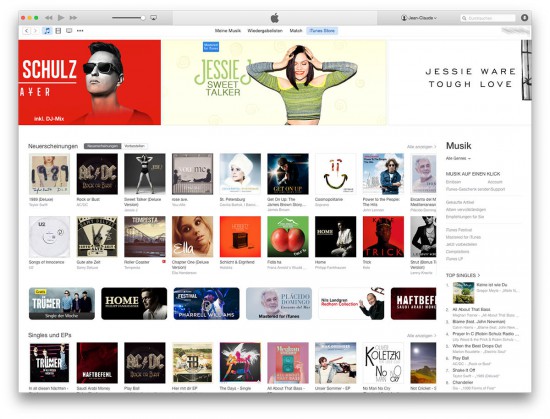Open Ella Henderson Chapter One album cover
The width and height of the screenshot is (550, 419).
193,237
